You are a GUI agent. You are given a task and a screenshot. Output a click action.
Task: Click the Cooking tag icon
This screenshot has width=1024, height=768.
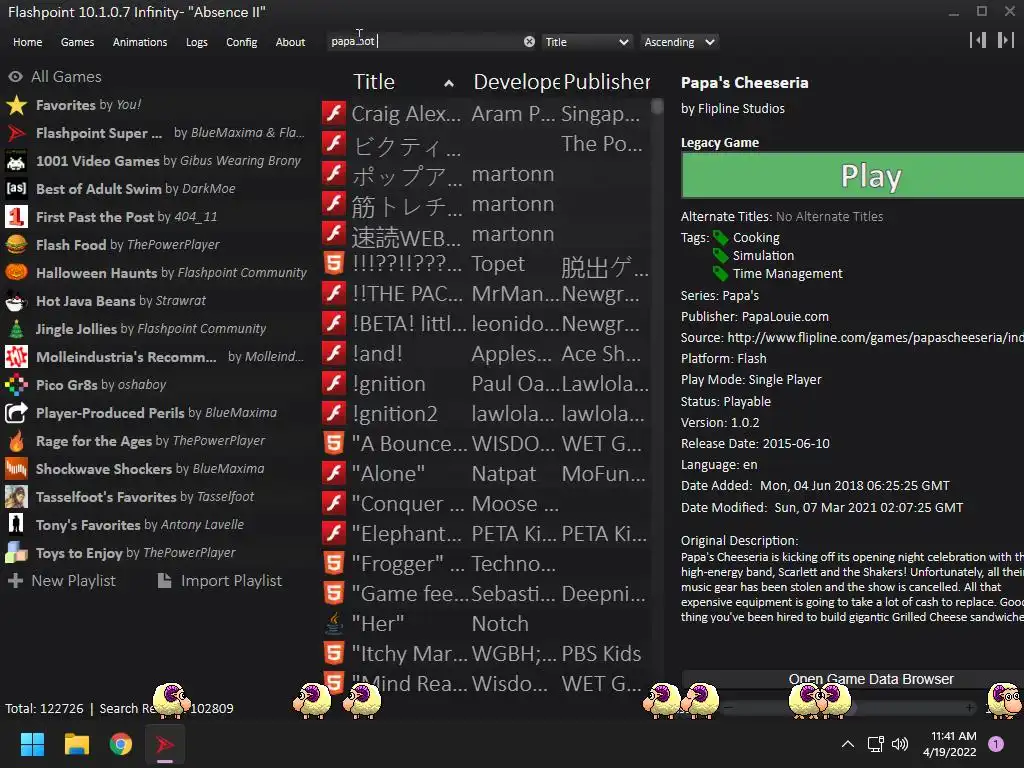point(720,238)
